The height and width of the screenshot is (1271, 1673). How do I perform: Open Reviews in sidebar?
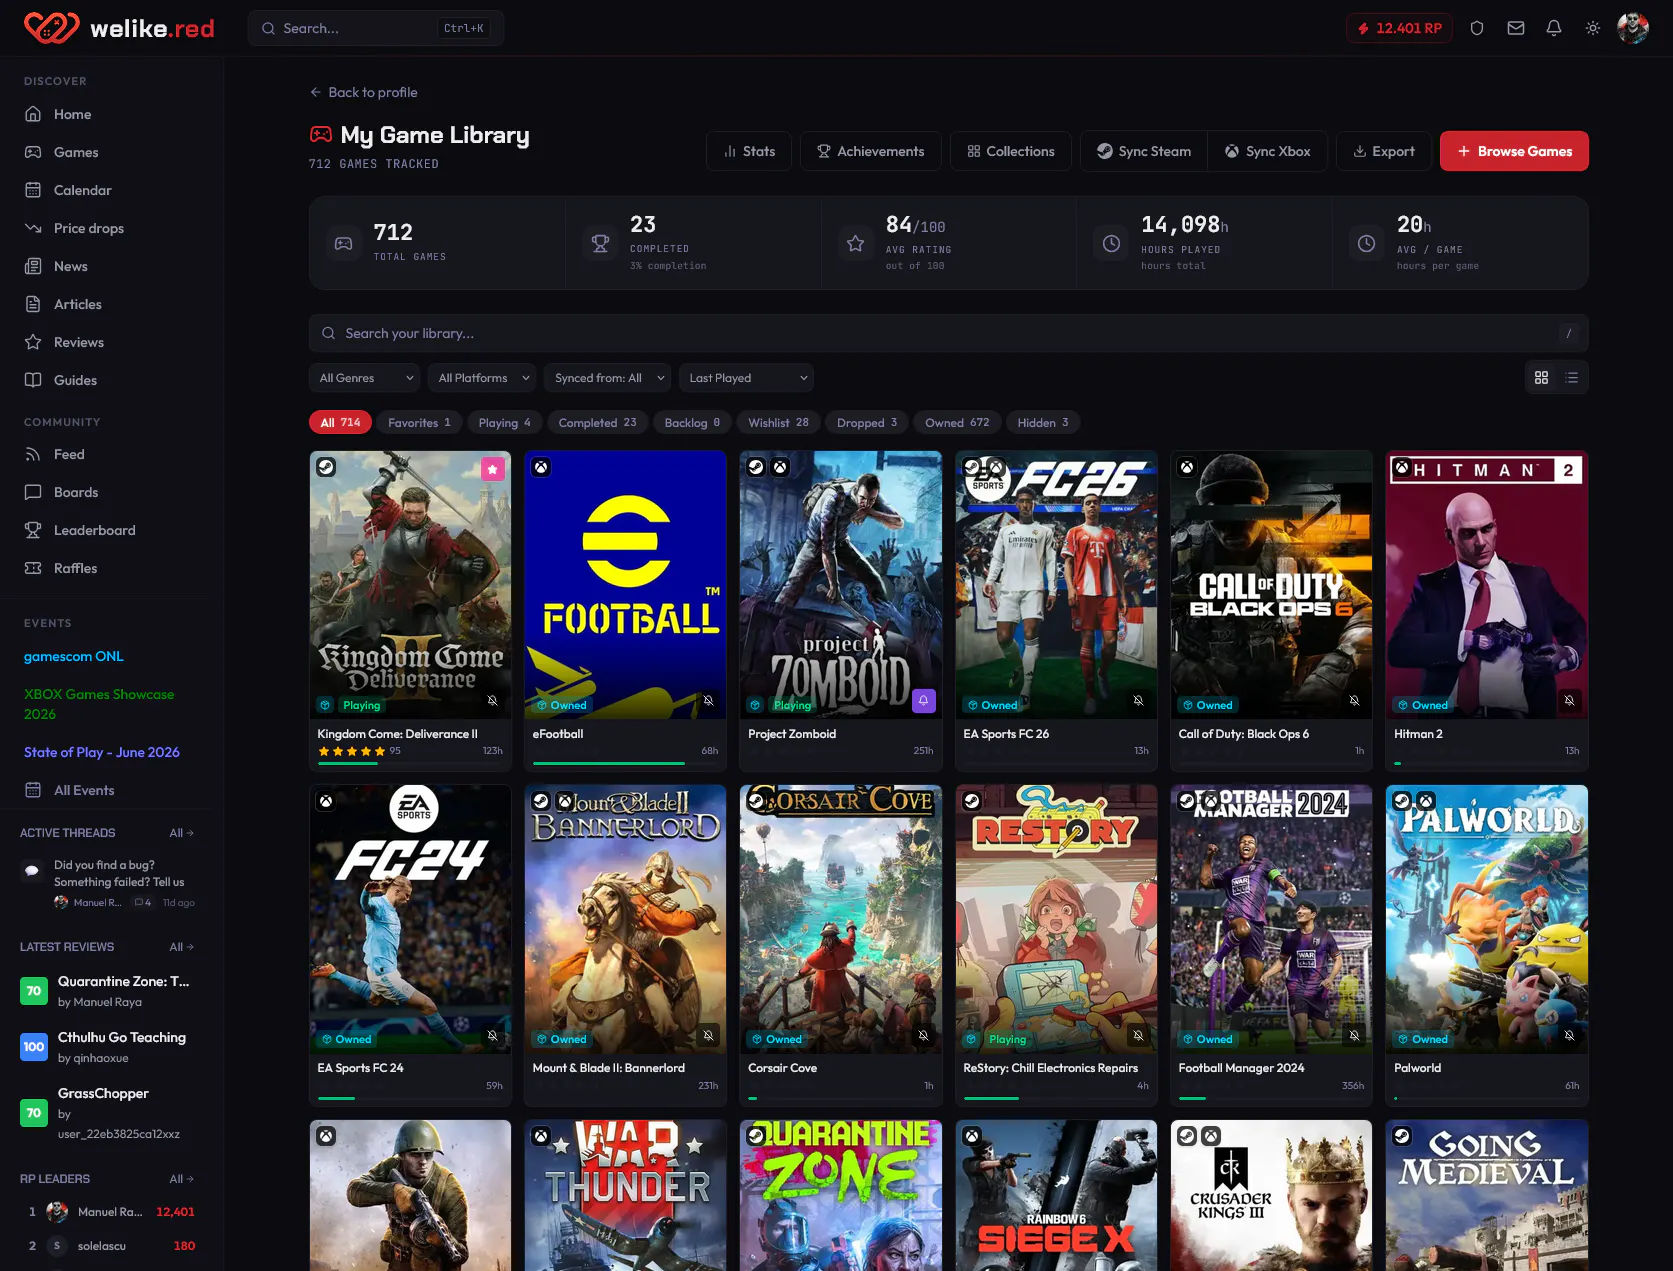pyautogui.click(x=112, y=342)
